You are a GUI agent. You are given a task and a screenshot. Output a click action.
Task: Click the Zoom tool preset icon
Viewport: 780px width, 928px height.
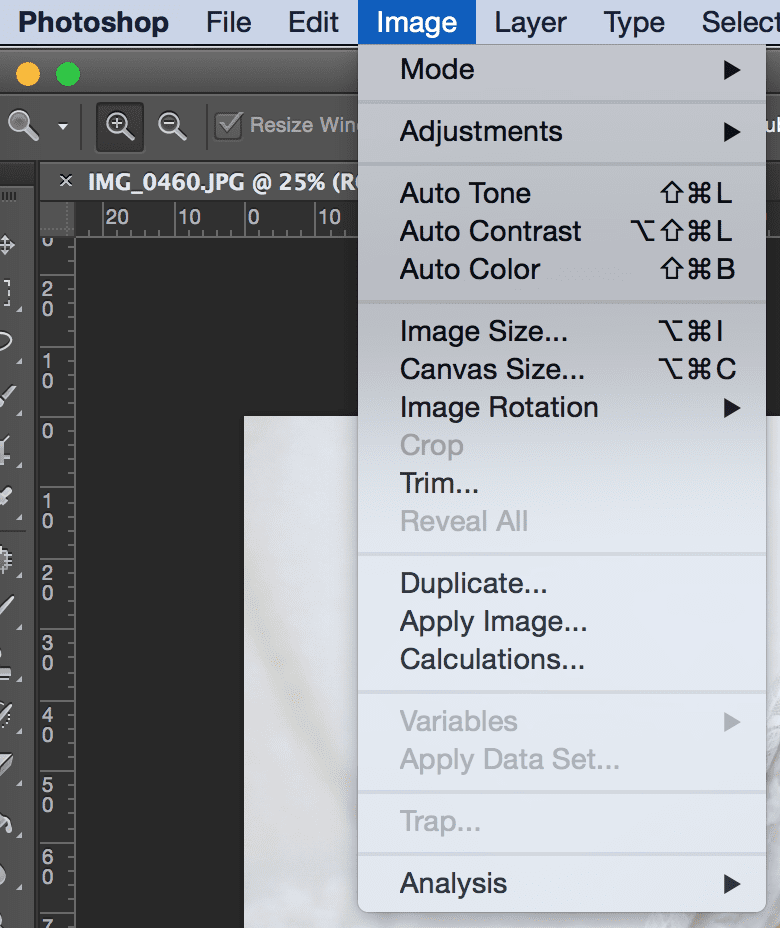(x=23, y=125)
